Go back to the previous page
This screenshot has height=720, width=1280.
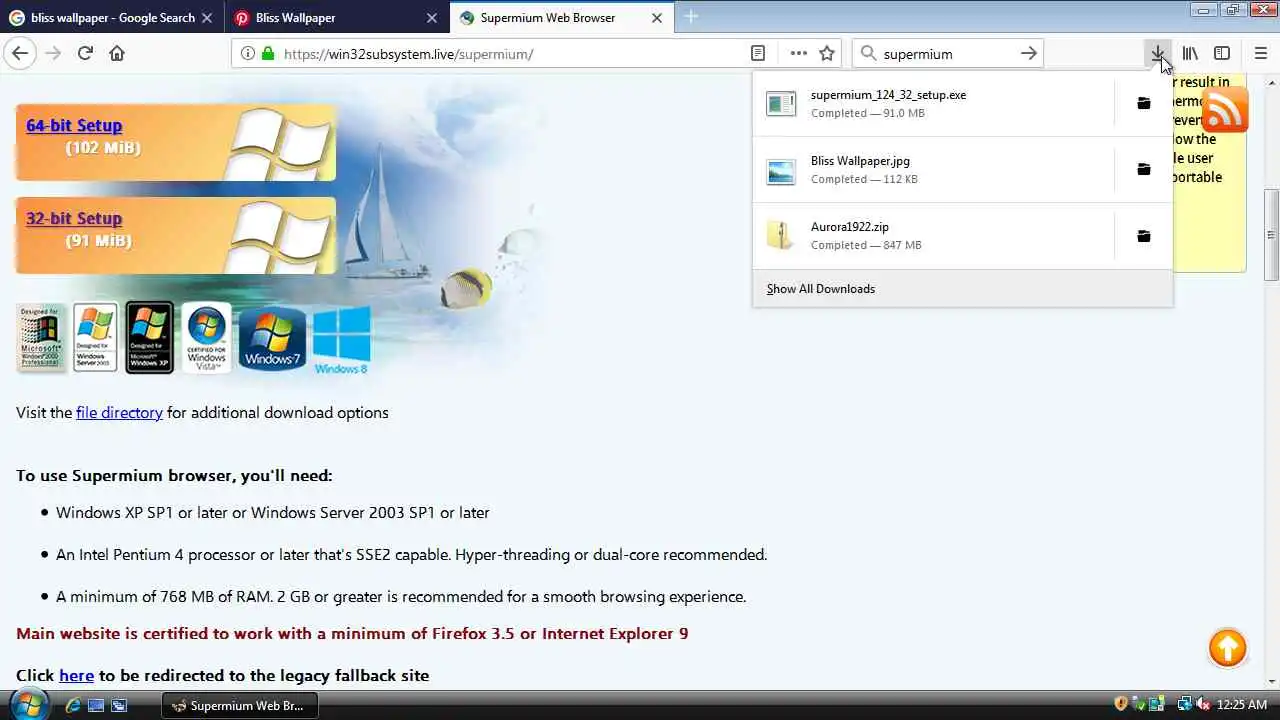click(20, 53)
